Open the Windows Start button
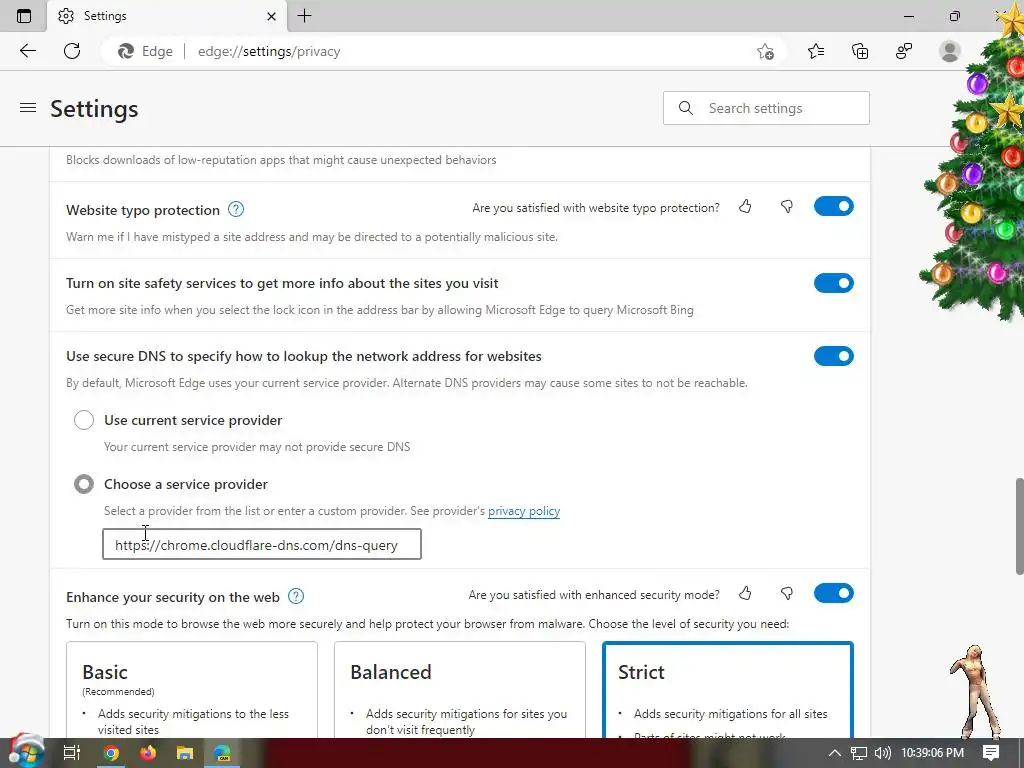Screen dimensions: 1024x768 [x=26, y=752]
